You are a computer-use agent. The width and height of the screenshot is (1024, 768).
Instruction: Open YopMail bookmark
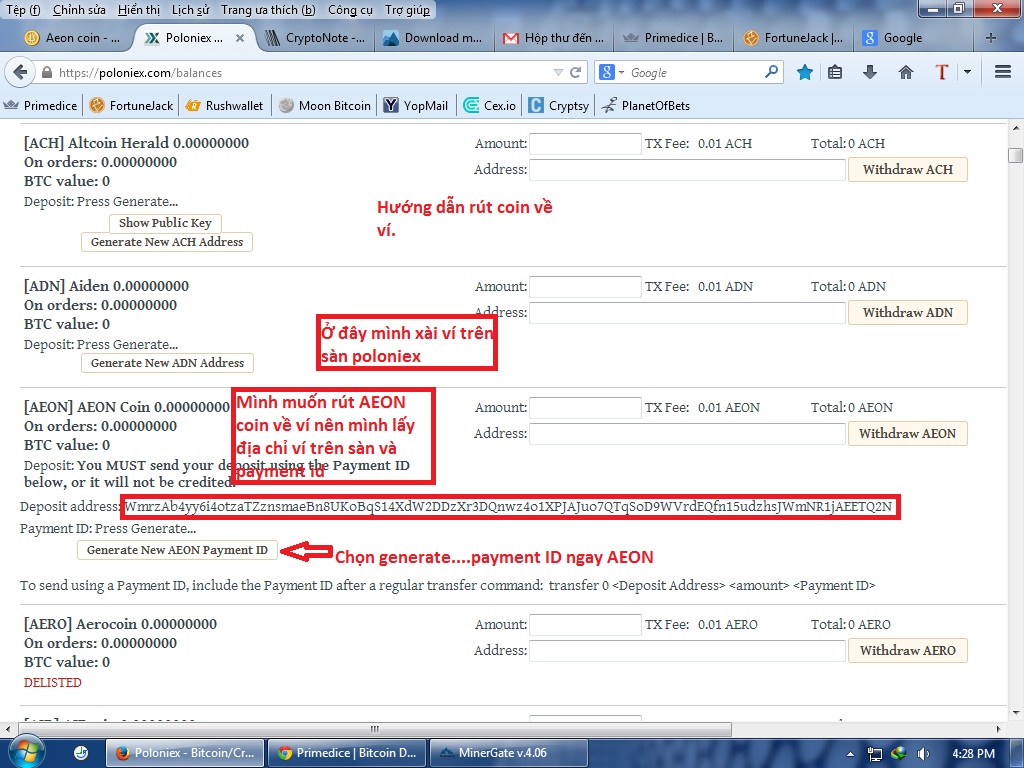(415, 105)
